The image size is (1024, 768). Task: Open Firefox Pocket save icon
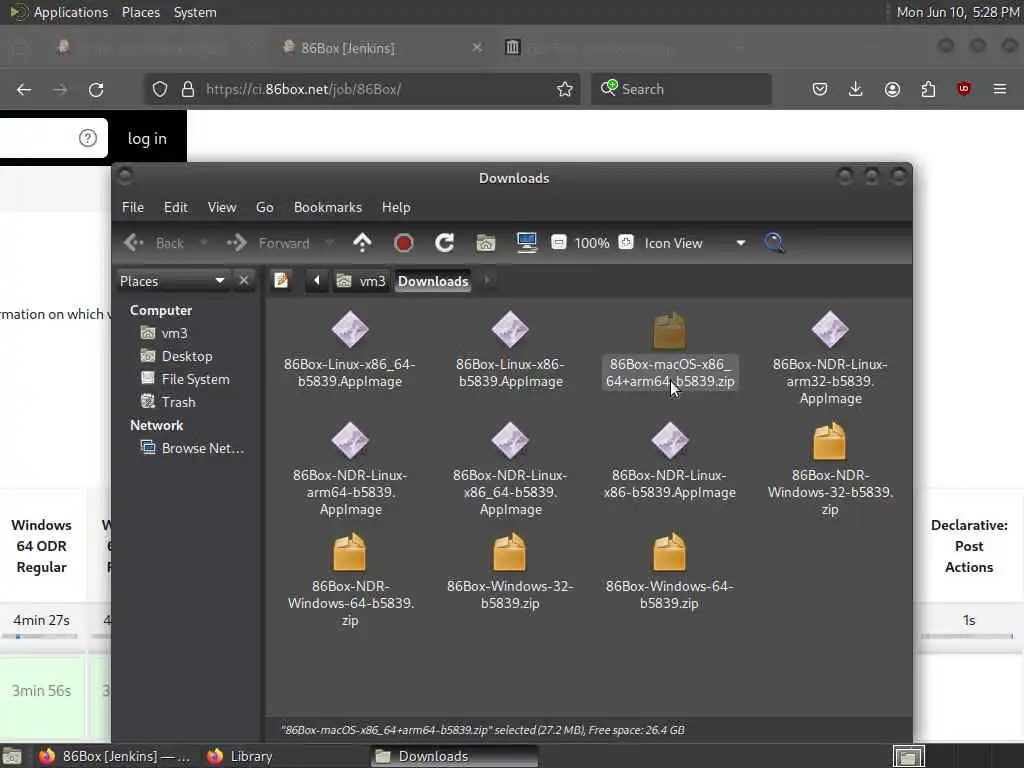820,89
